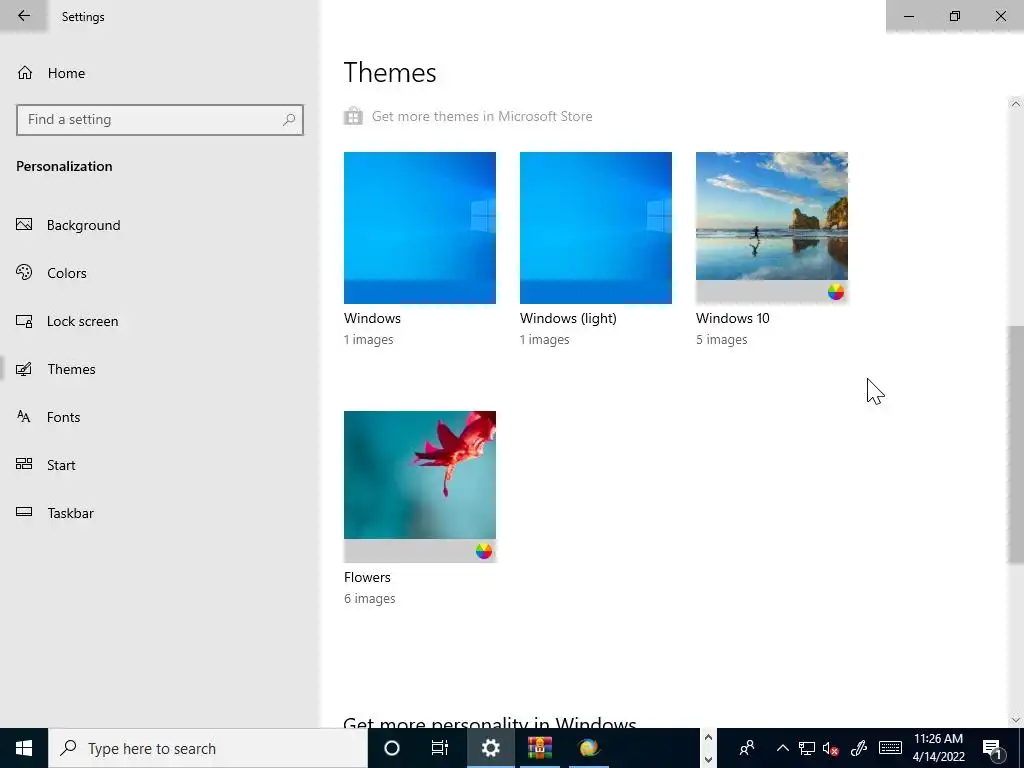
Task: Apply the Windows (light) theme
Action: click(x=596, y=227)
